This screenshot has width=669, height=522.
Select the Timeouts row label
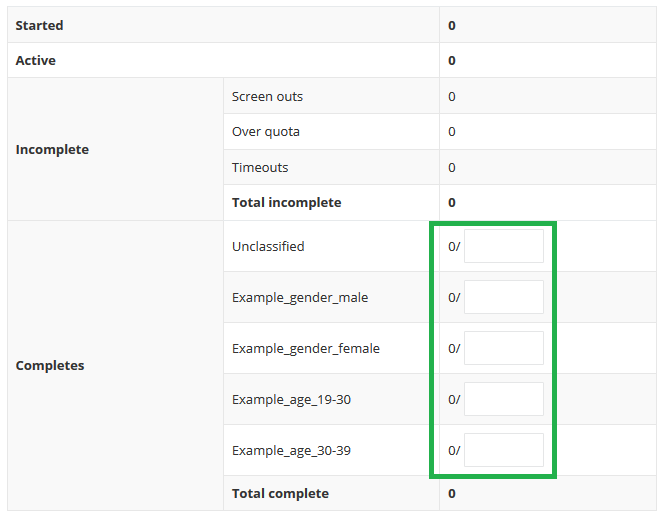coord(260,167)
